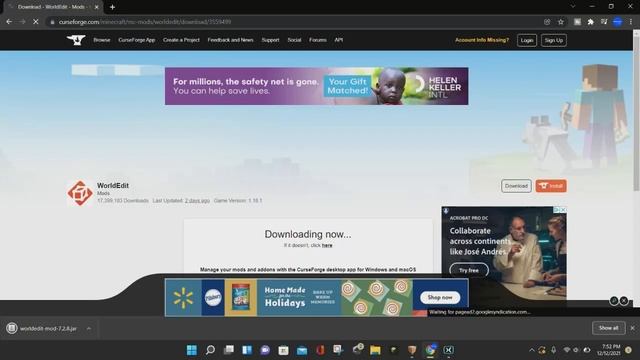Click the address bar URL
Image resolution: width=640 pixels, height=360 pixels.
(145, 22)
